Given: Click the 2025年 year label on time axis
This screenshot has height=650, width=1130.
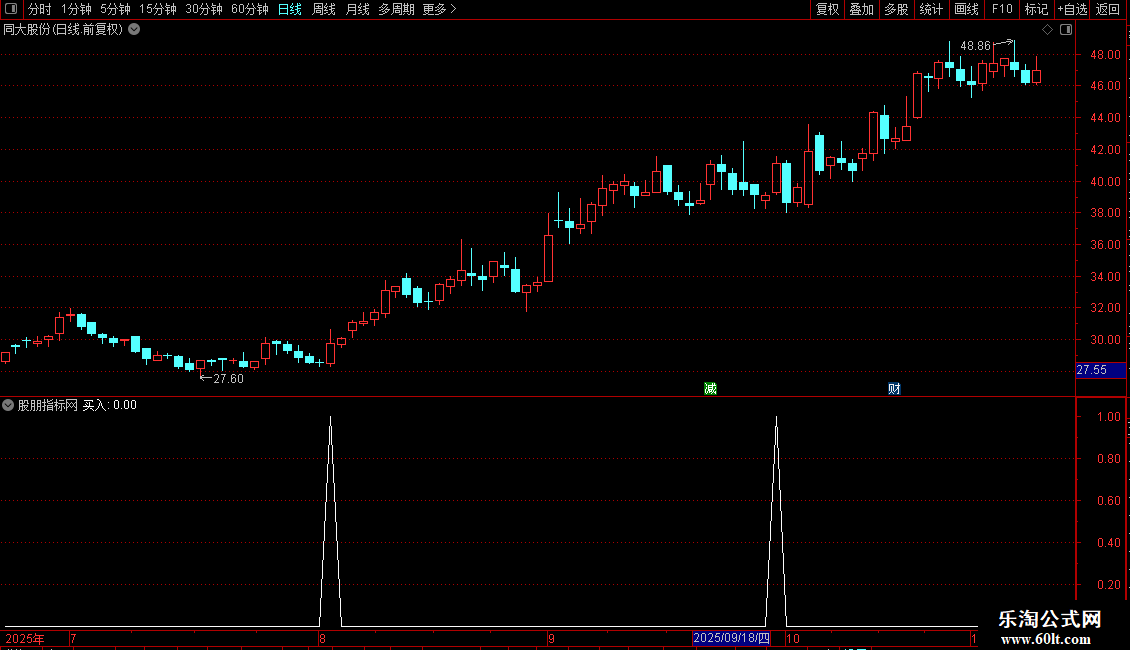Looking at the screenshot, I should [x=25, y=639].
